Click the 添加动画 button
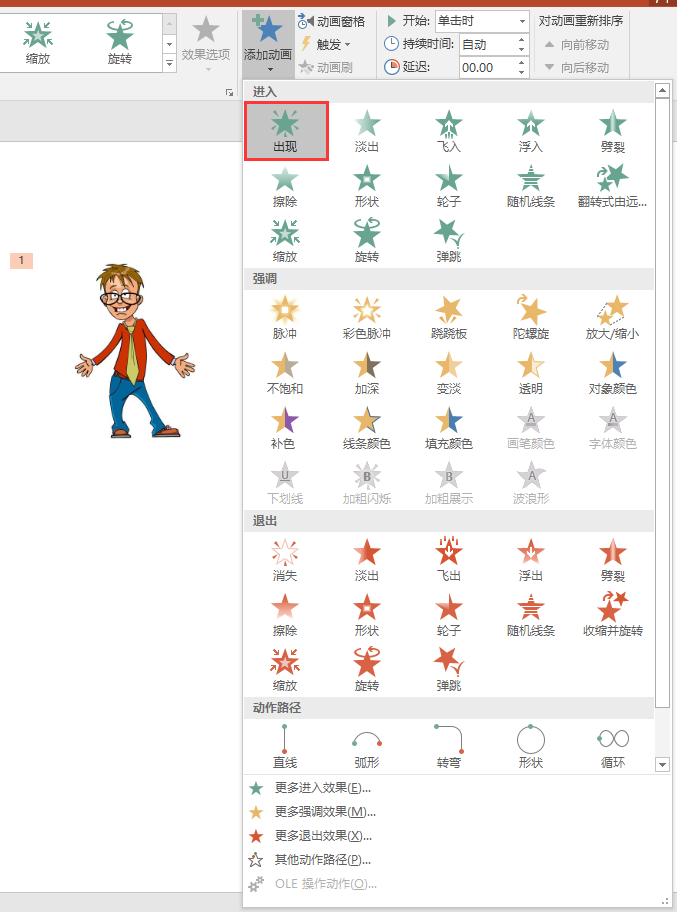677x912 pixels. (268, 40)
